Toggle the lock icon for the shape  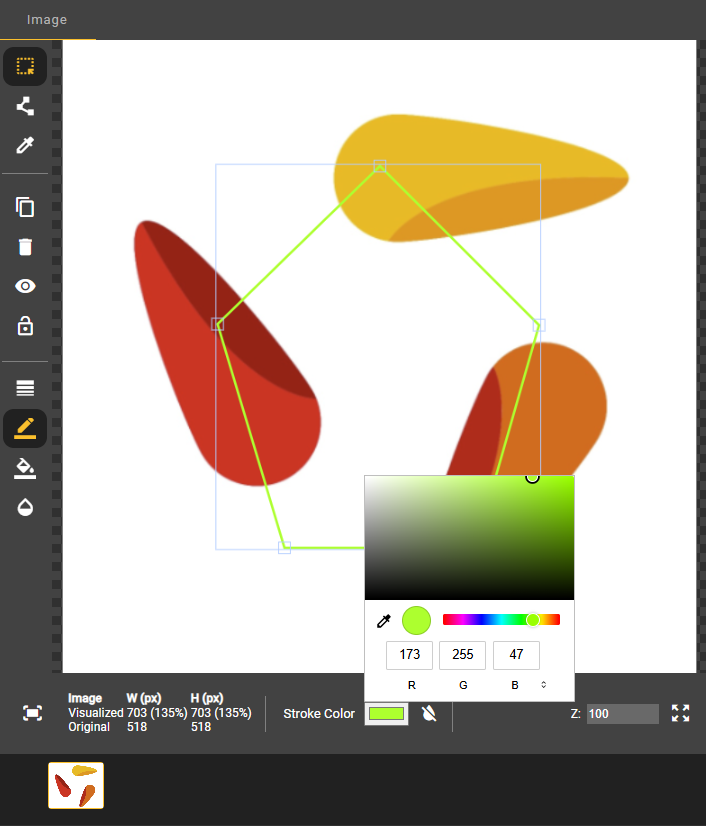click(25, 326)
